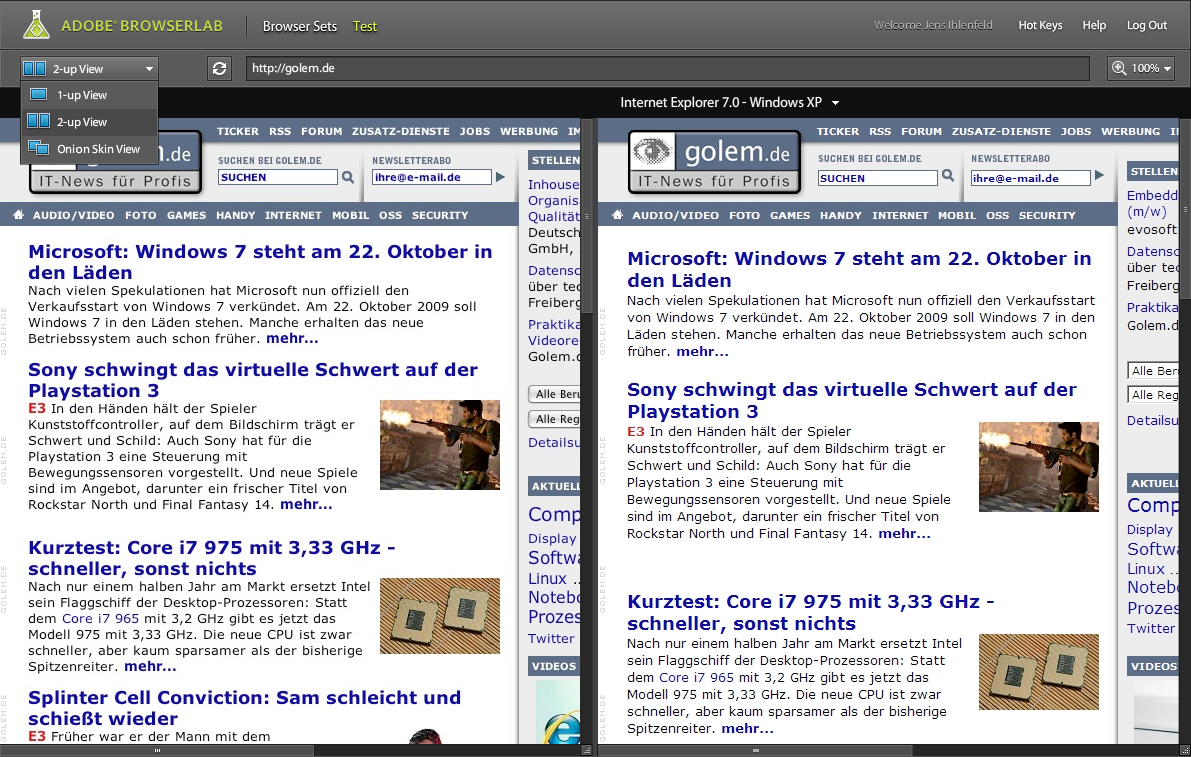Submit newsletter arrow in left pane
This screenshot has width=1191, height=757.
[501, 177]
